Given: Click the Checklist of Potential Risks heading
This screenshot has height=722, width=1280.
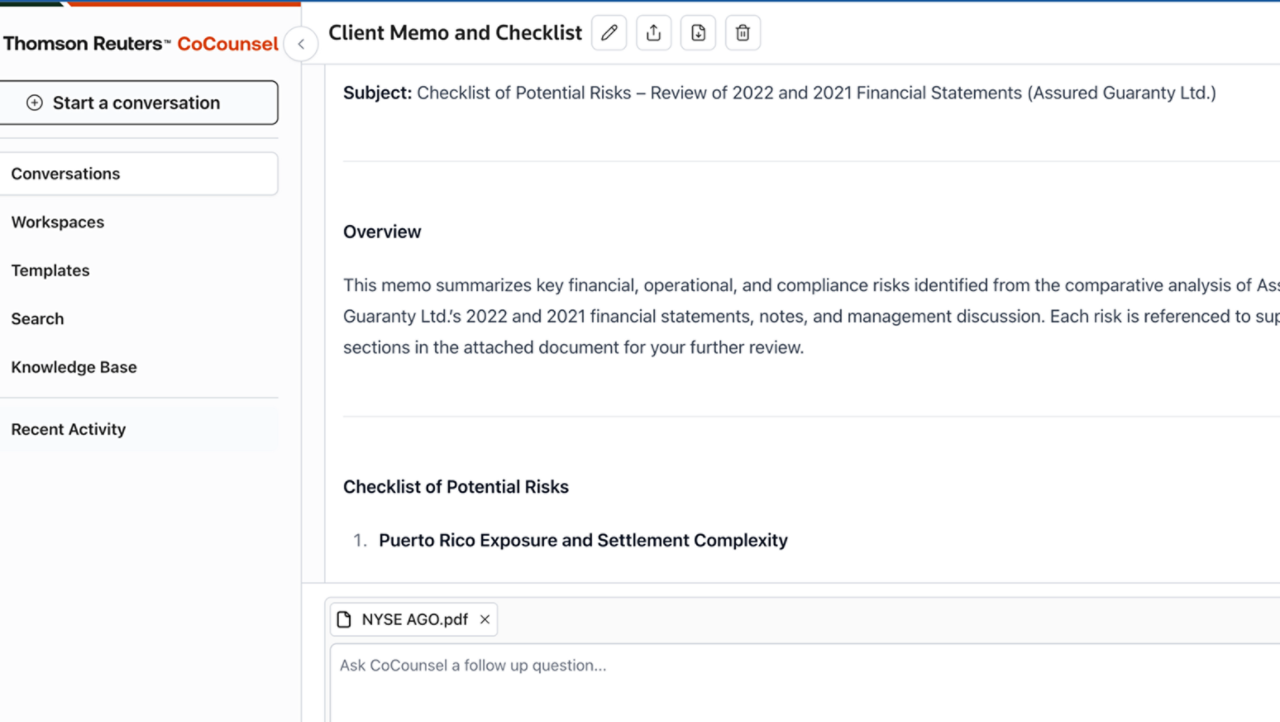Looking at the screenshot, I should (x=456, y=487).
